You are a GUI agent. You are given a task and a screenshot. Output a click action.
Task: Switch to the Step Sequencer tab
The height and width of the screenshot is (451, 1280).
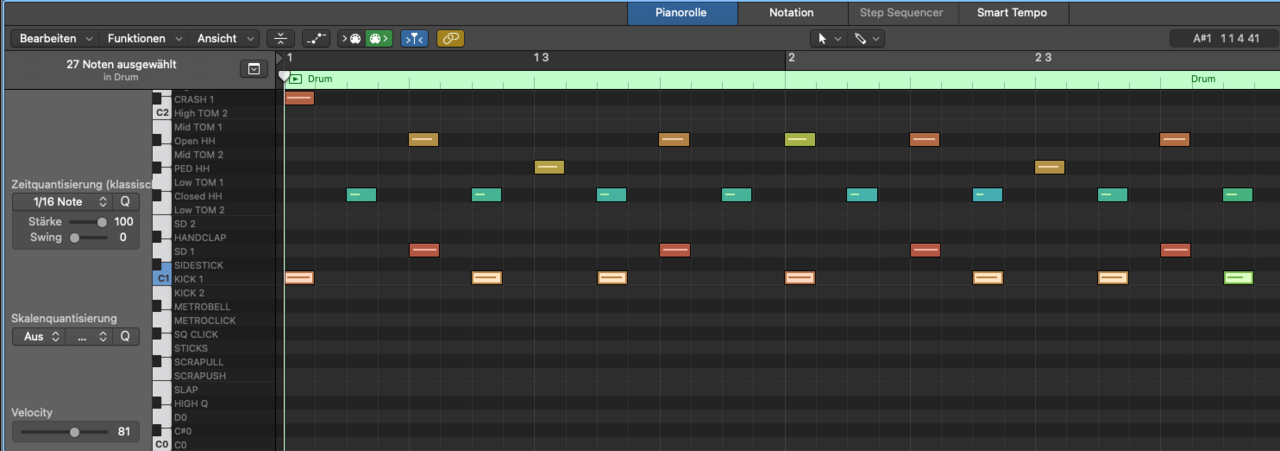coord(901,13)
